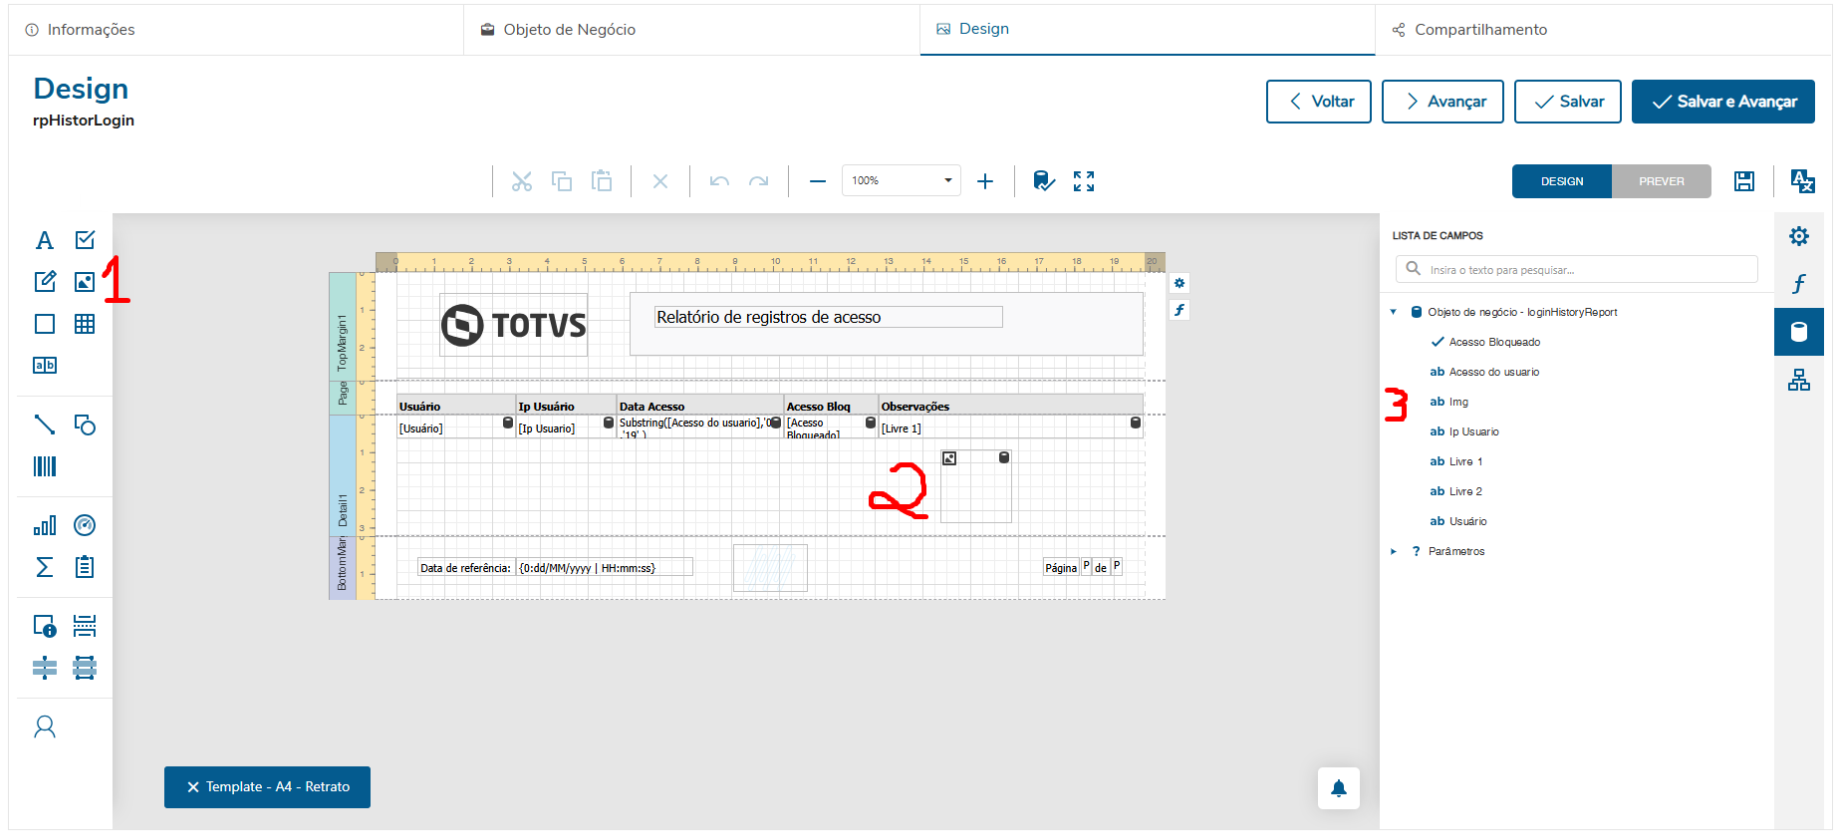Select the Check Box tool in the toolbox
1837x835 pixels.
(x=85, y=240)
